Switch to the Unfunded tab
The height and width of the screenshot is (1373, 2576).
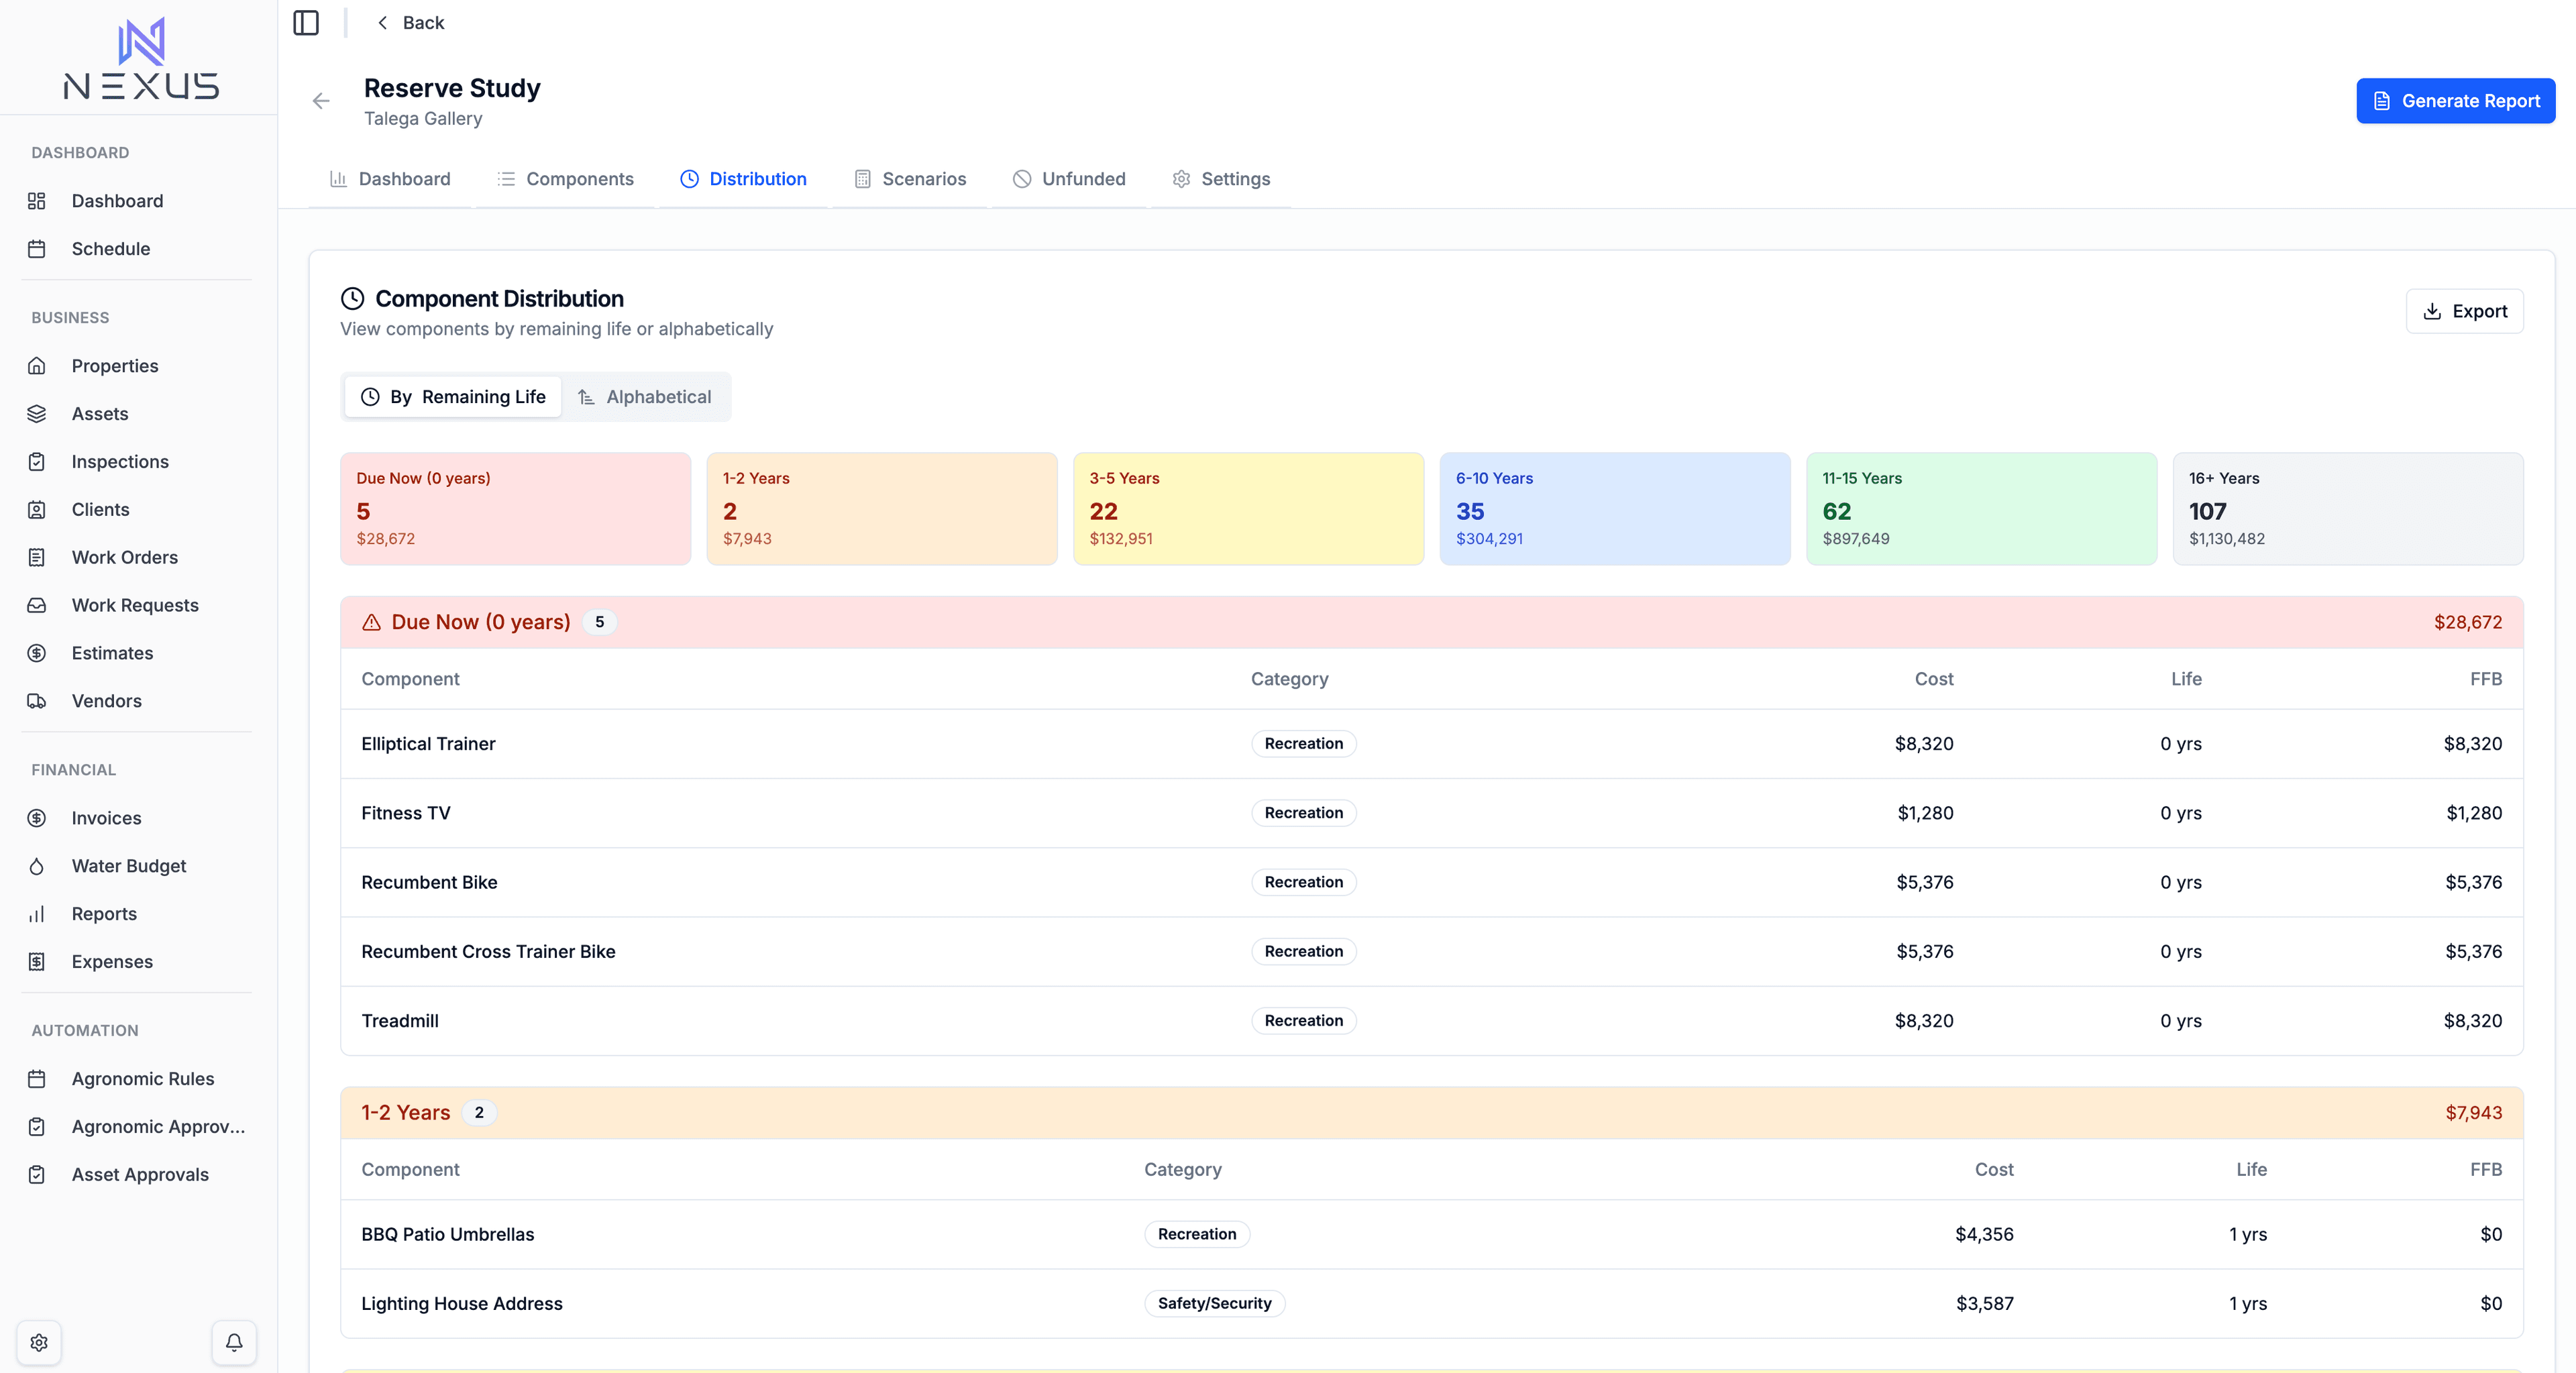[x=1069, y=179]
